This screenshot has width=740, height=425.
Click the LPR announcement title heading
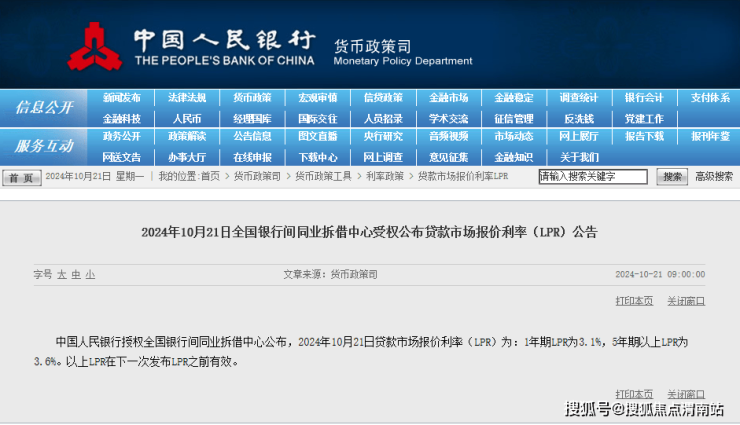coord(370,232)
